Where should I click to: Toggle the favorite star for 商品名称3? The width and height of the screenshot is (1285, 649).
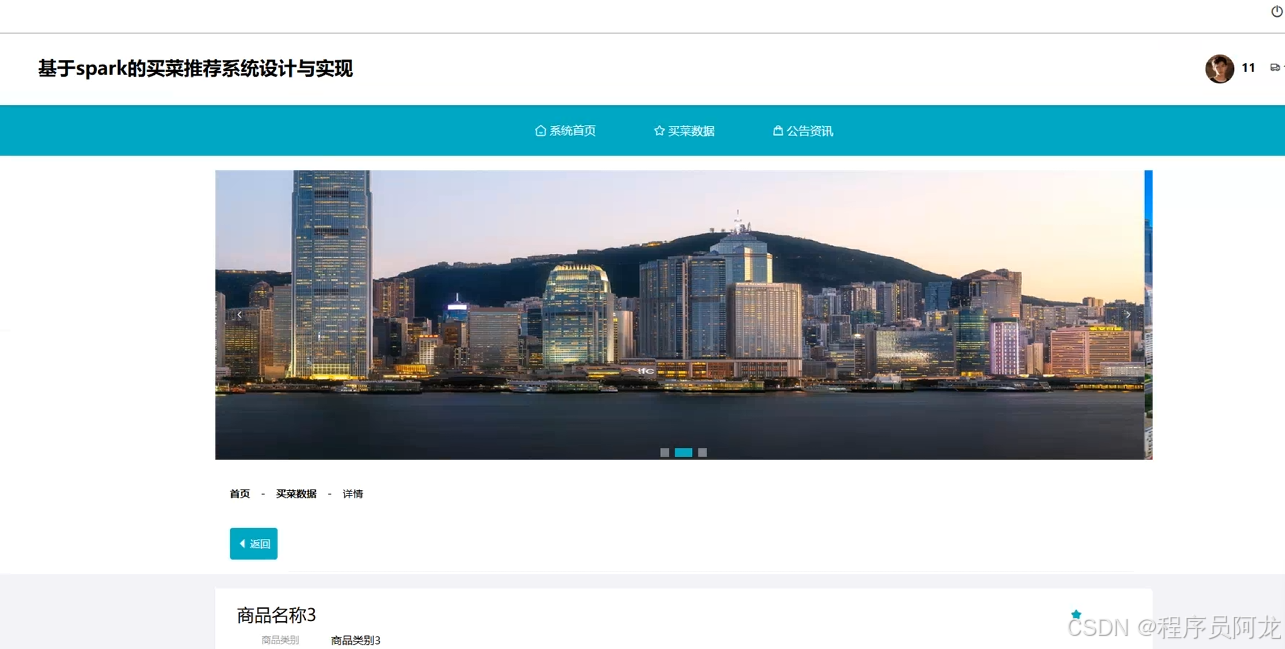(1075, 615)
